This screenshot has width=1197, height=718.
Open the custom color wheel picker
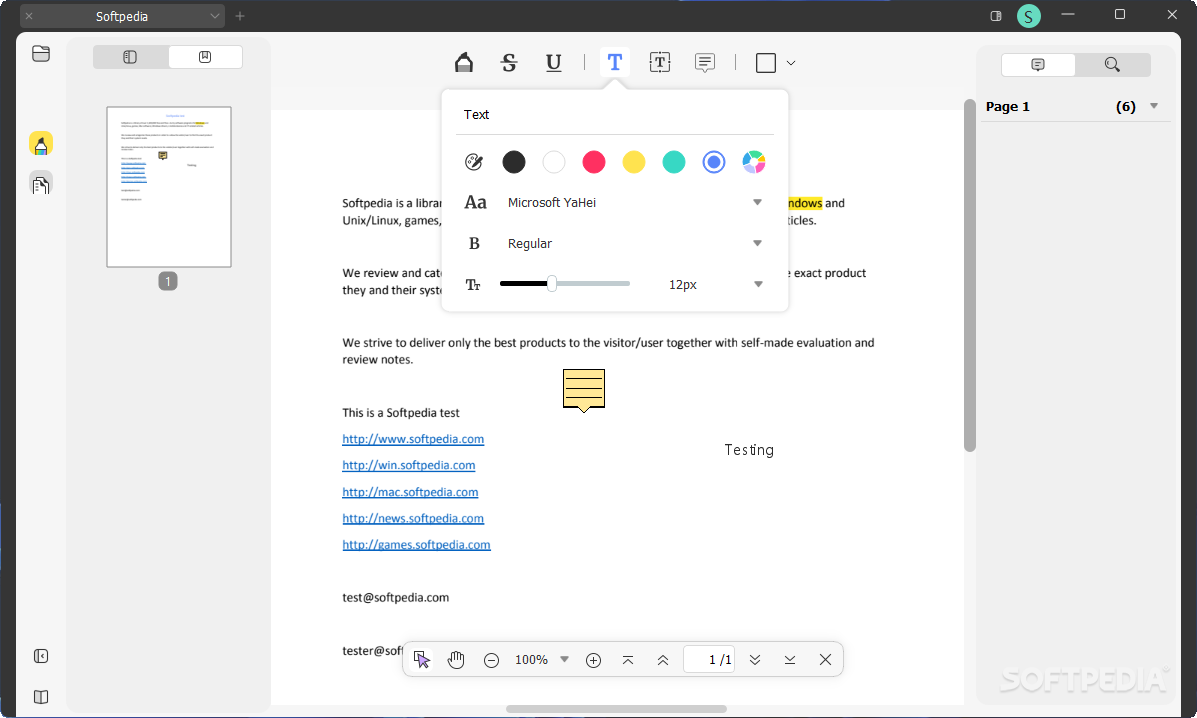pyautogui.click(x=753, y=162)
